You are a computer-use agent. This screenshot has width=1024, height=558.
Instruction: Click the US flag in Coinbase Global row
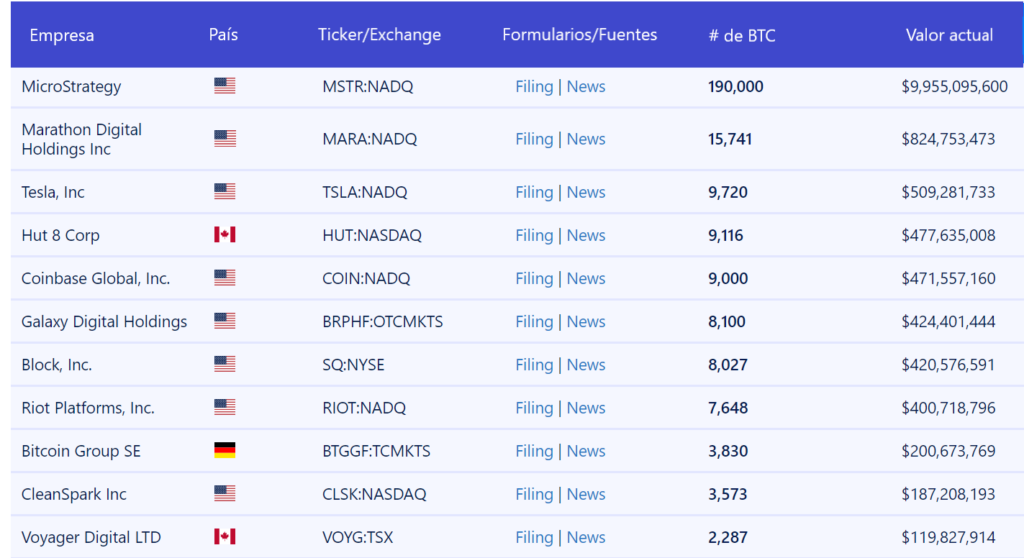tap(225, 278)
